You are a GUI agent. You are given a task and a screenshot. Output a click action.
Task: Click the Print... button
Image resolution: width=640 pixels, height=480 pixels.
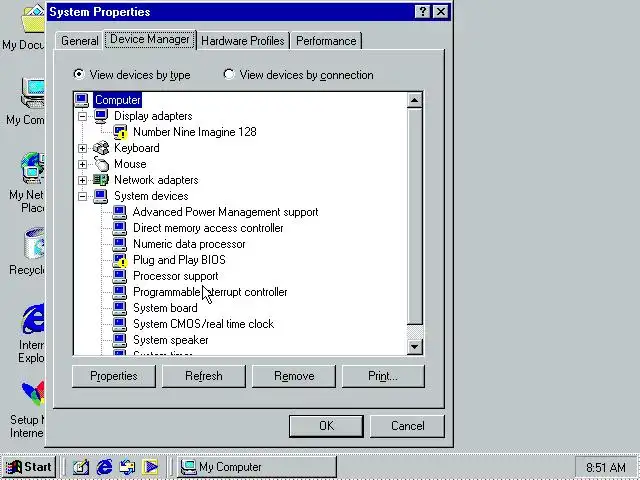pos(383,376)
